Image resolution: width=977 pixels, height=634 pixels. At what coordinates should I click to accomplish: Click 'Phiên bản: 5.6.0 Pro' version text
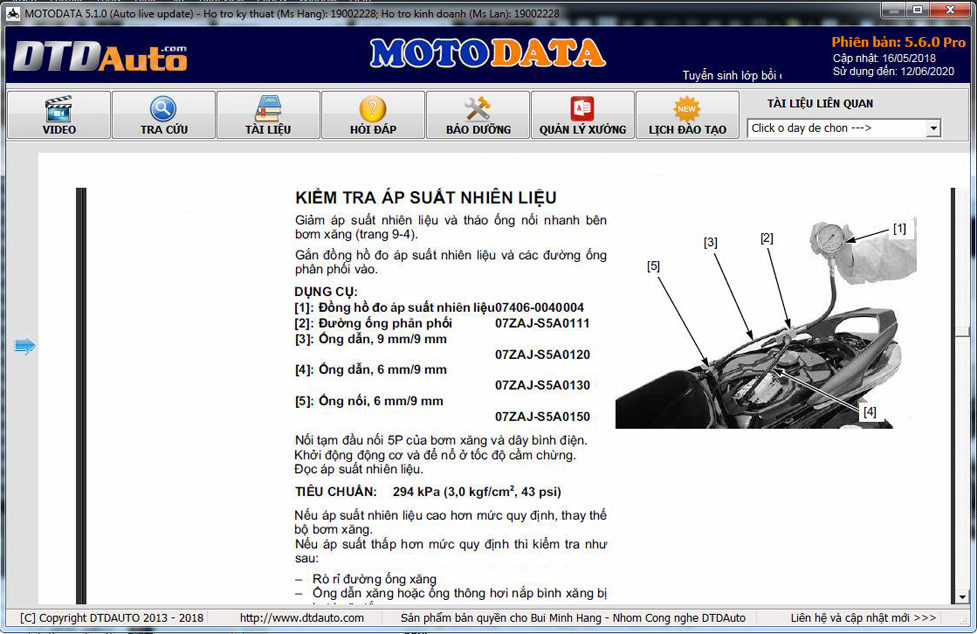[x=898, y=42]
